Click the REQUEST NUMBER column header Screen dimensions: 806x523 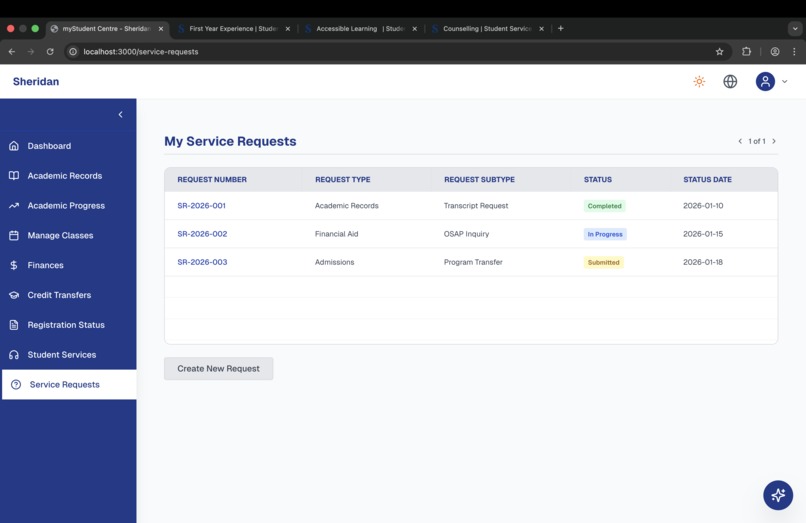point(212,179)
